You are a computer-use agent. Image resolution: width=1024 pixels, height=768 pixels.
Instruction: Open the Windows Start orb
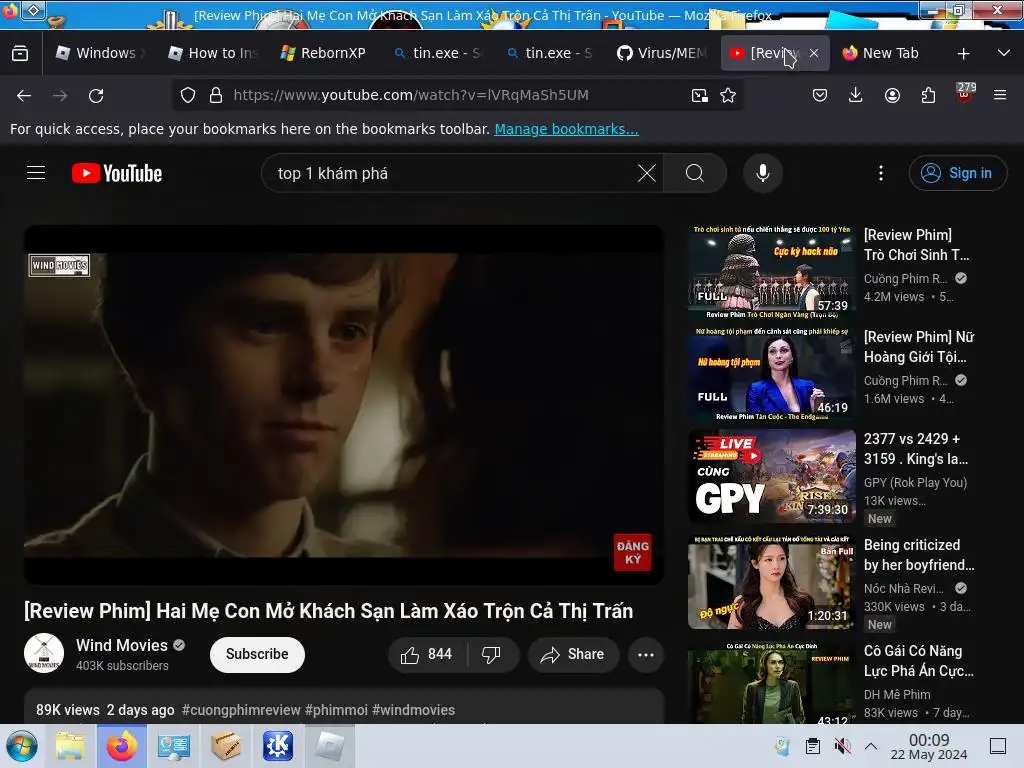click(22, 746)
